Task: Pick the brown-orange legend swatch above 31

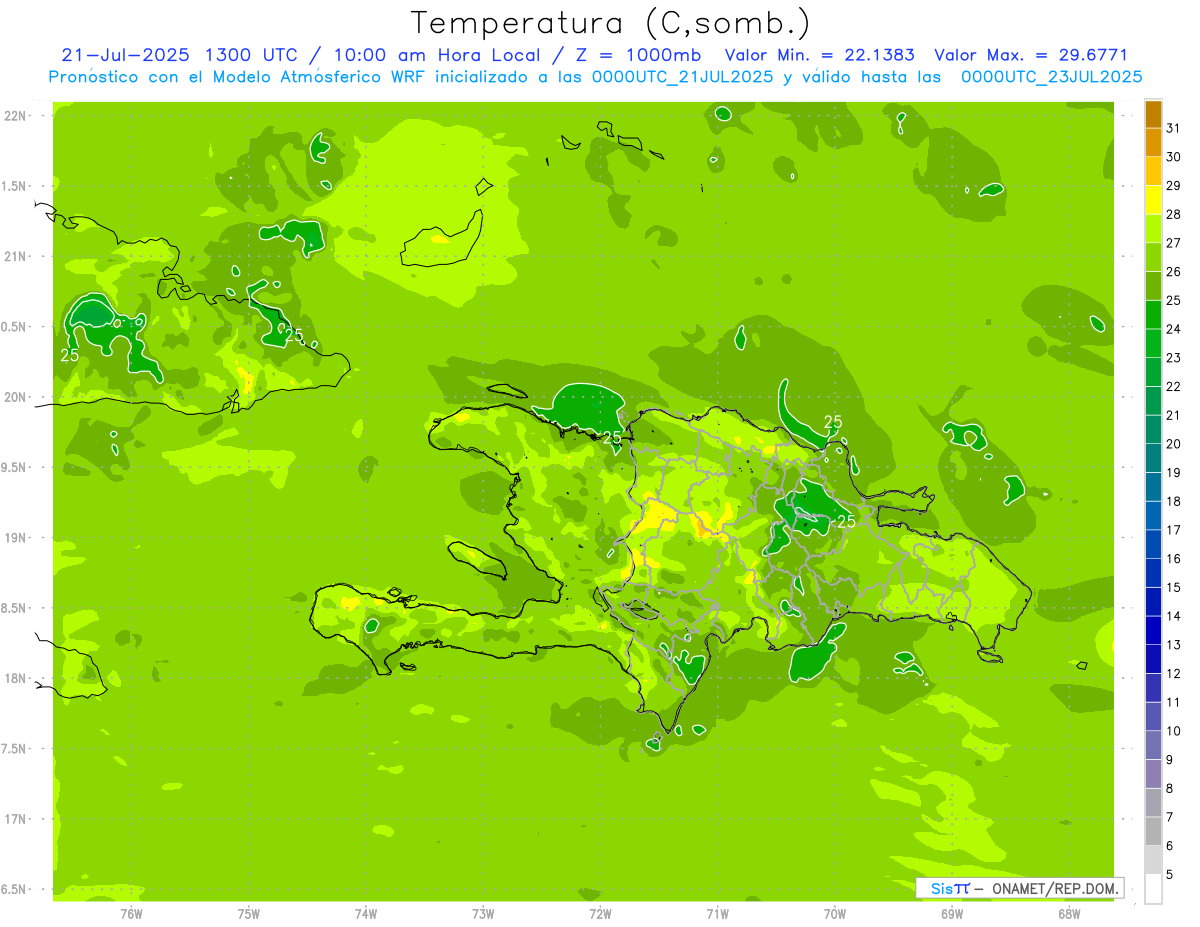Action: pos(1153,114)
